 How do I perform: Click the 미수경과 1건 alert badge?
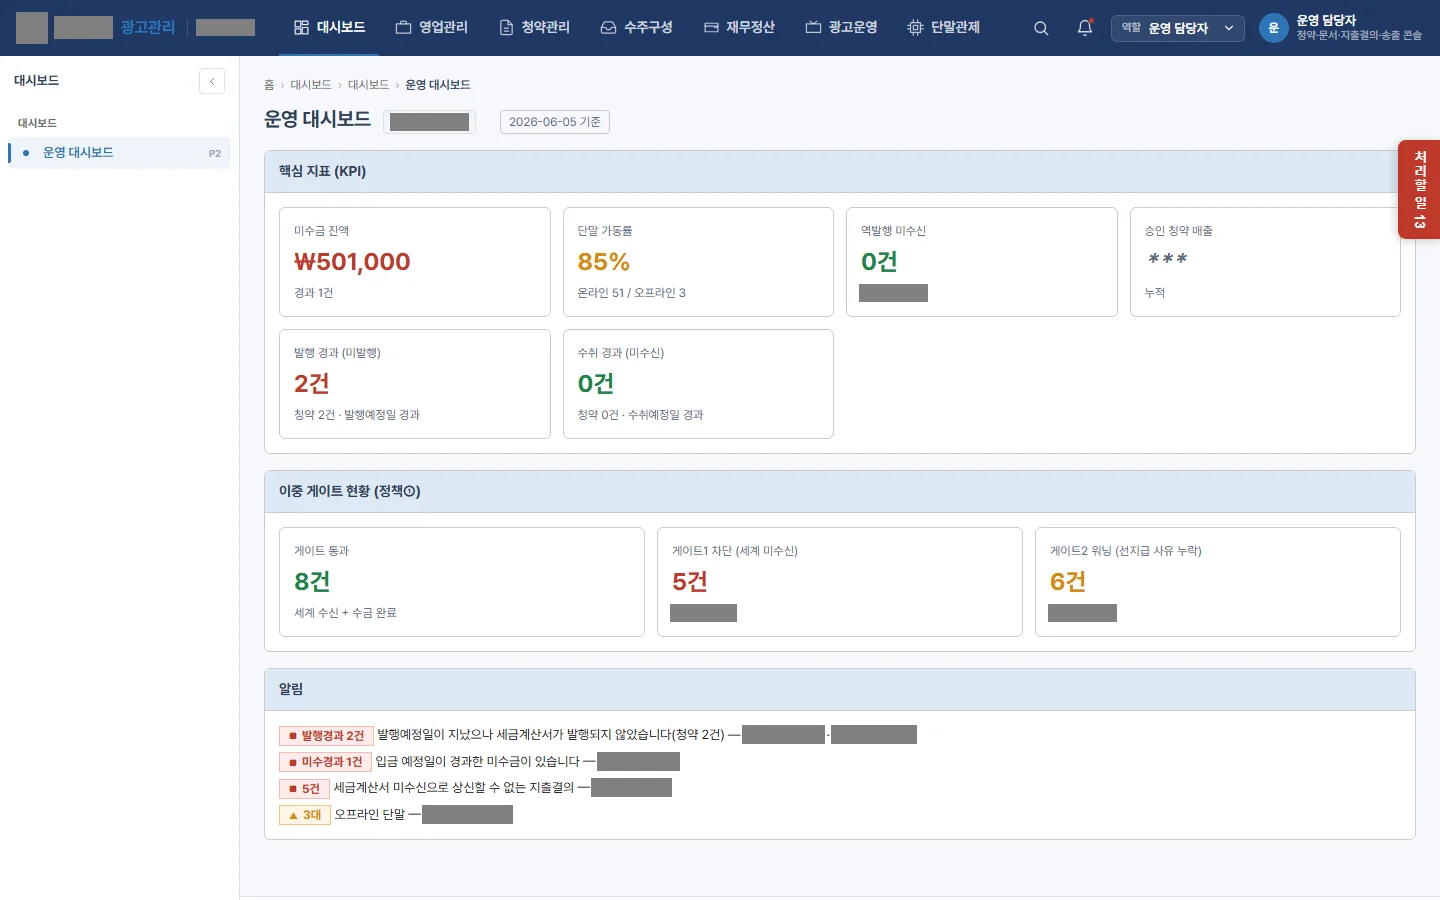coord(325,762)
